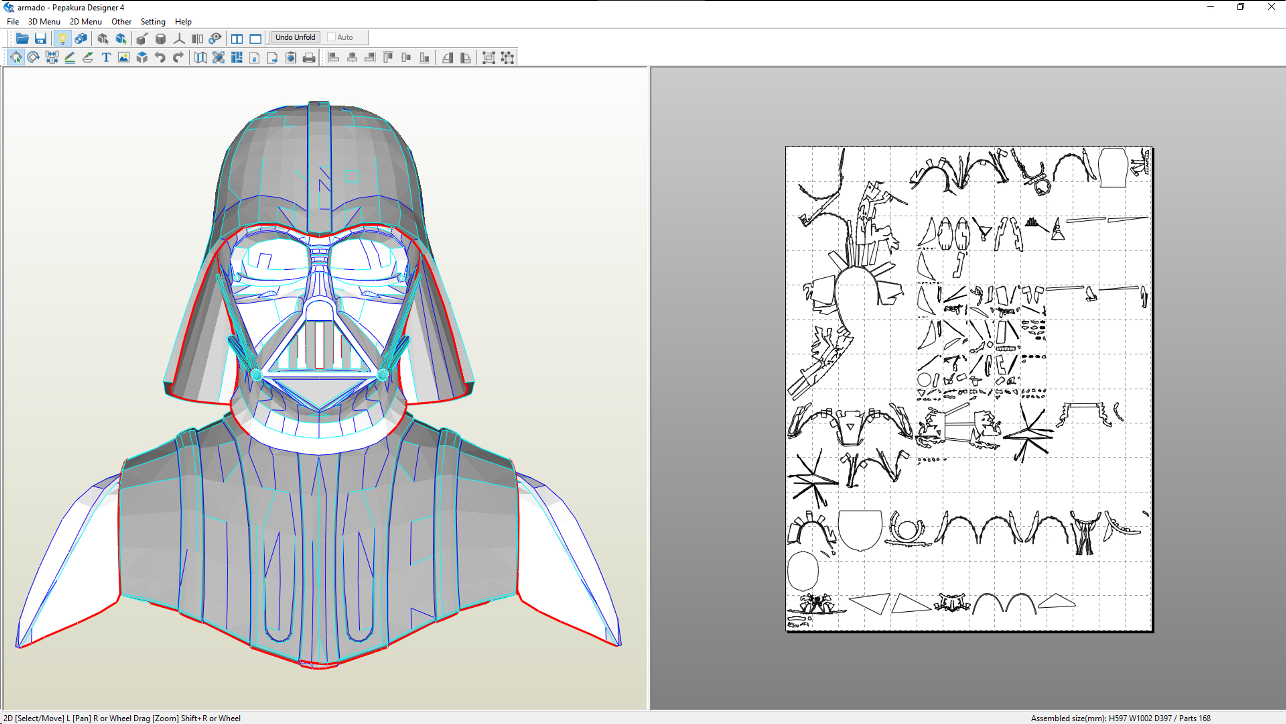Click the align top icon
The image size is (1286, 724).
click(x=387, y=57)
